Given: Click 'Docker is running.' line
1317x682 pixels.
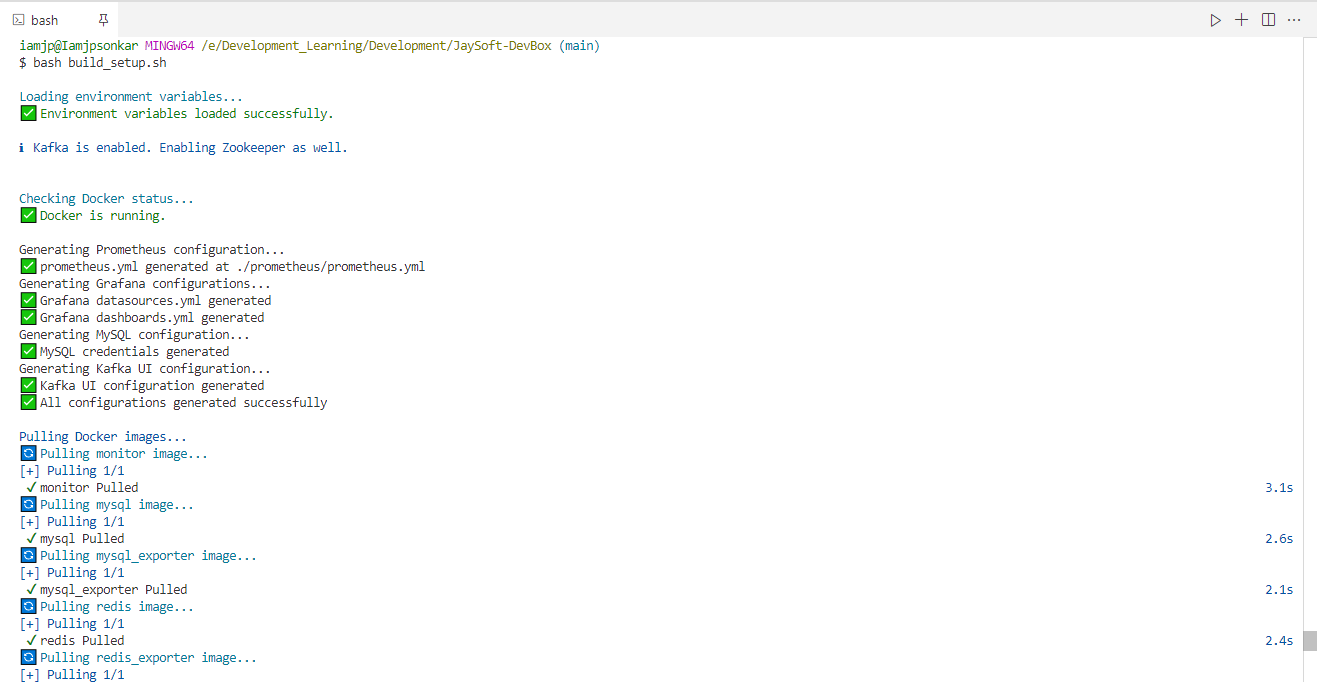Looking at the screenshot, I should click(93, 216).
